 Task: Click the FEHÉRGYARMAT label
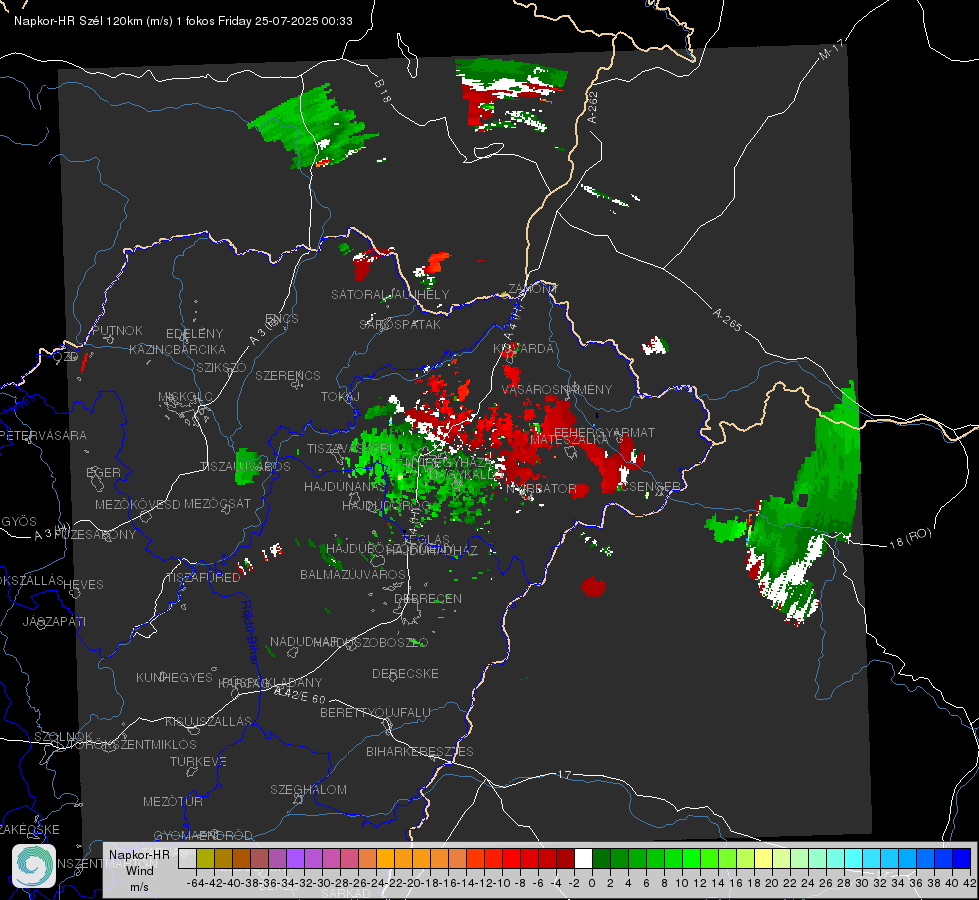pyautogui.click(x=604, y=432)
